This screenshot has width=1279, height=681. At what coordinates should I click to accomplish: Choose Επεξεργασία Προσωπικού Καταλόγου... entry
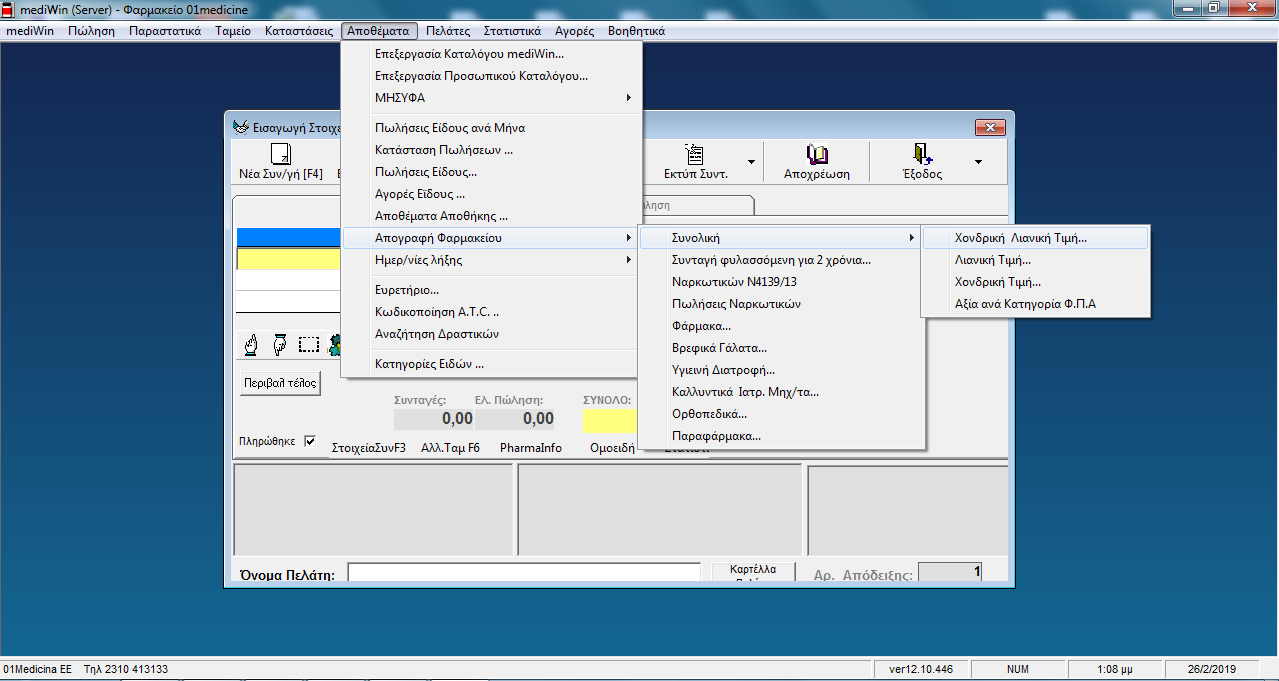pos(491,76)
